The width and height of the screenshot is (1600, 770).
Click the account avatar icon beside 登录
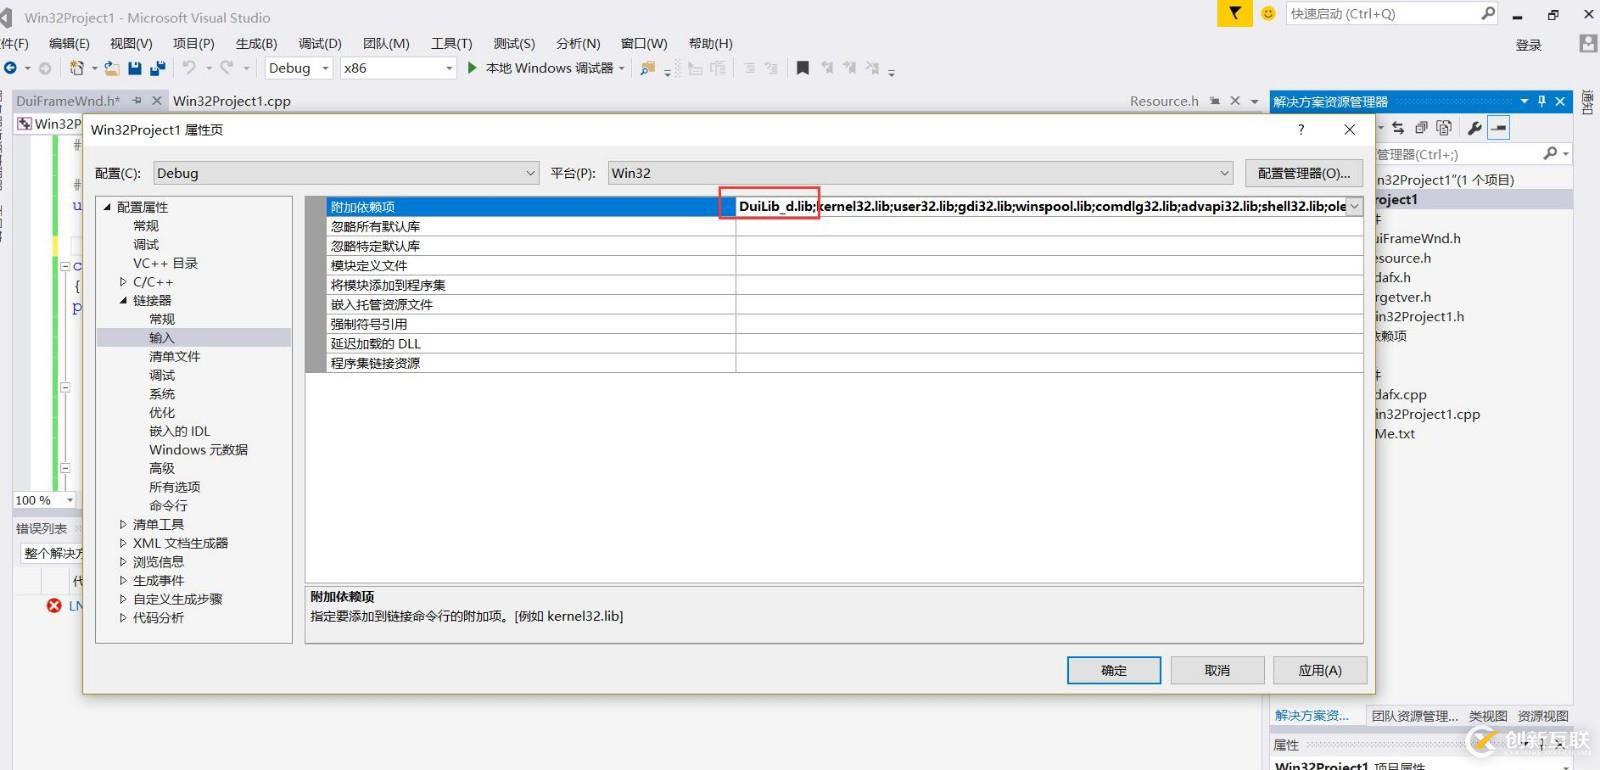tap(1588, 43)
